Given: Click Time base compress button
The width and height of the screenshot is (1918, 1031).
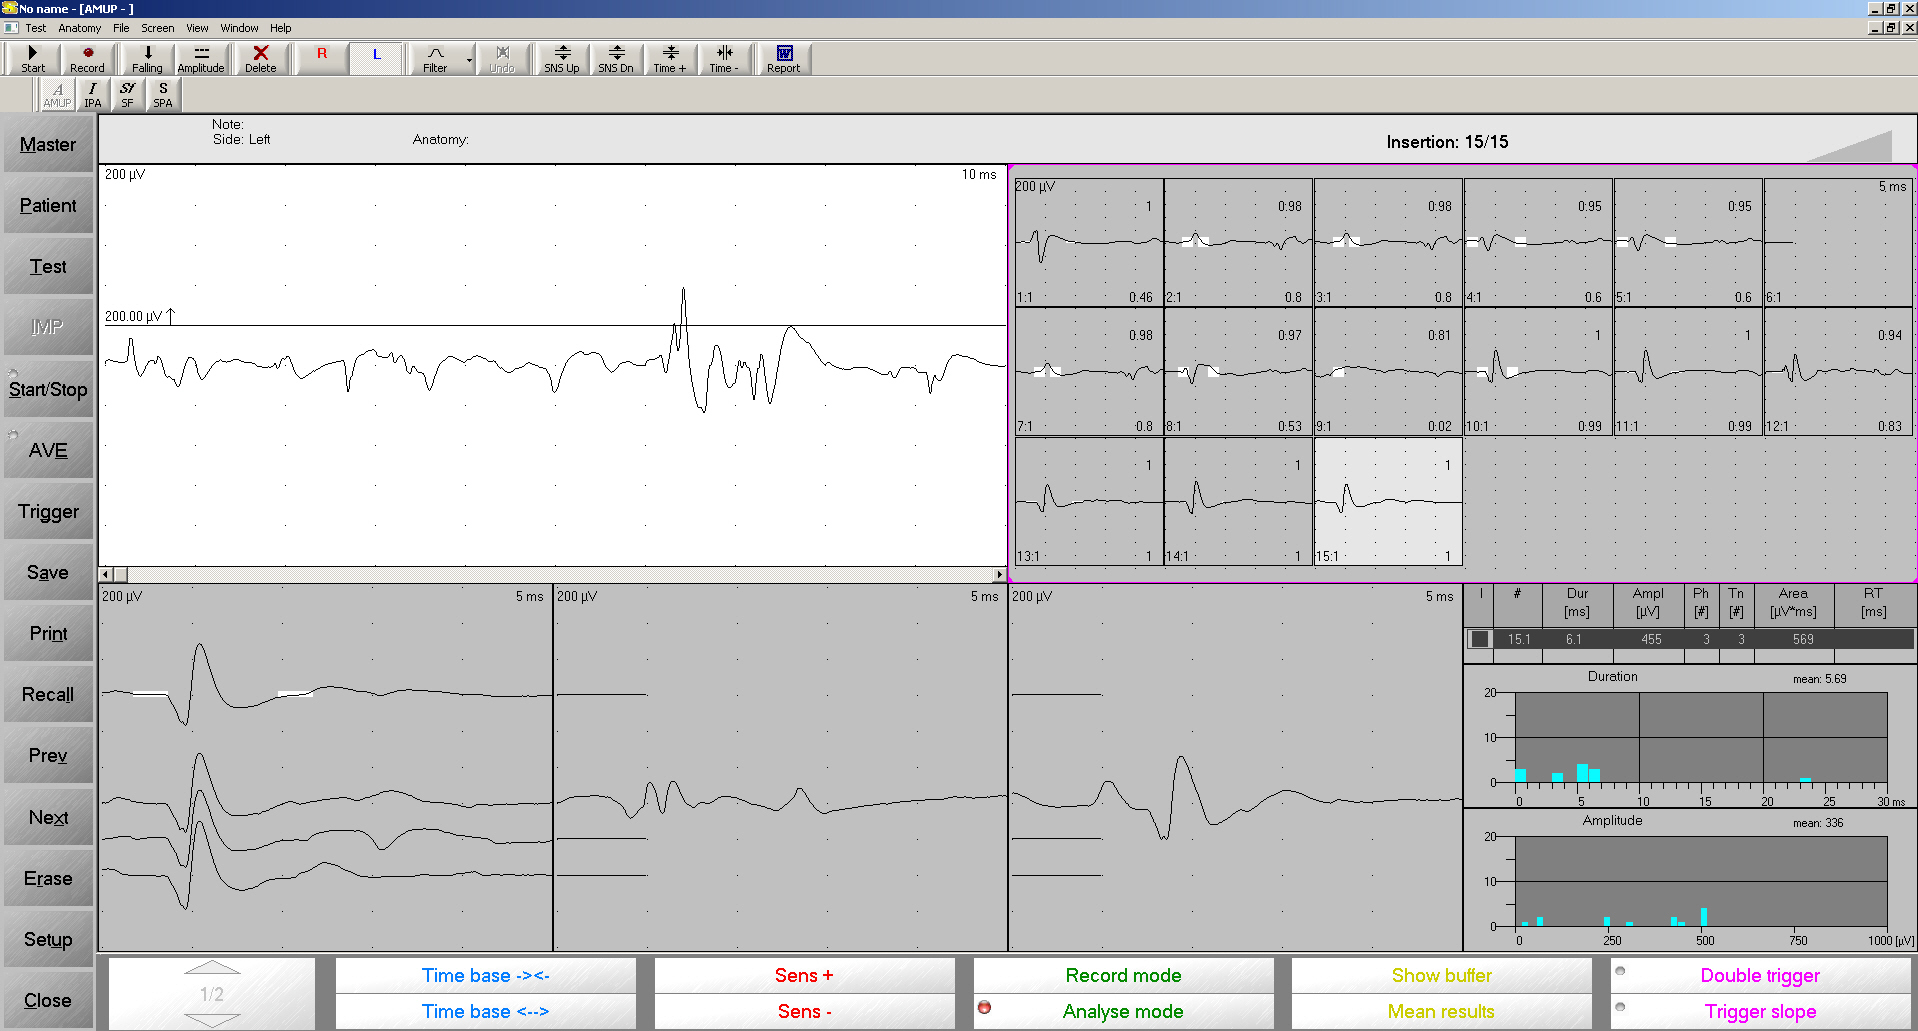Looking at the screenshot, I should [x=485, y=976].
